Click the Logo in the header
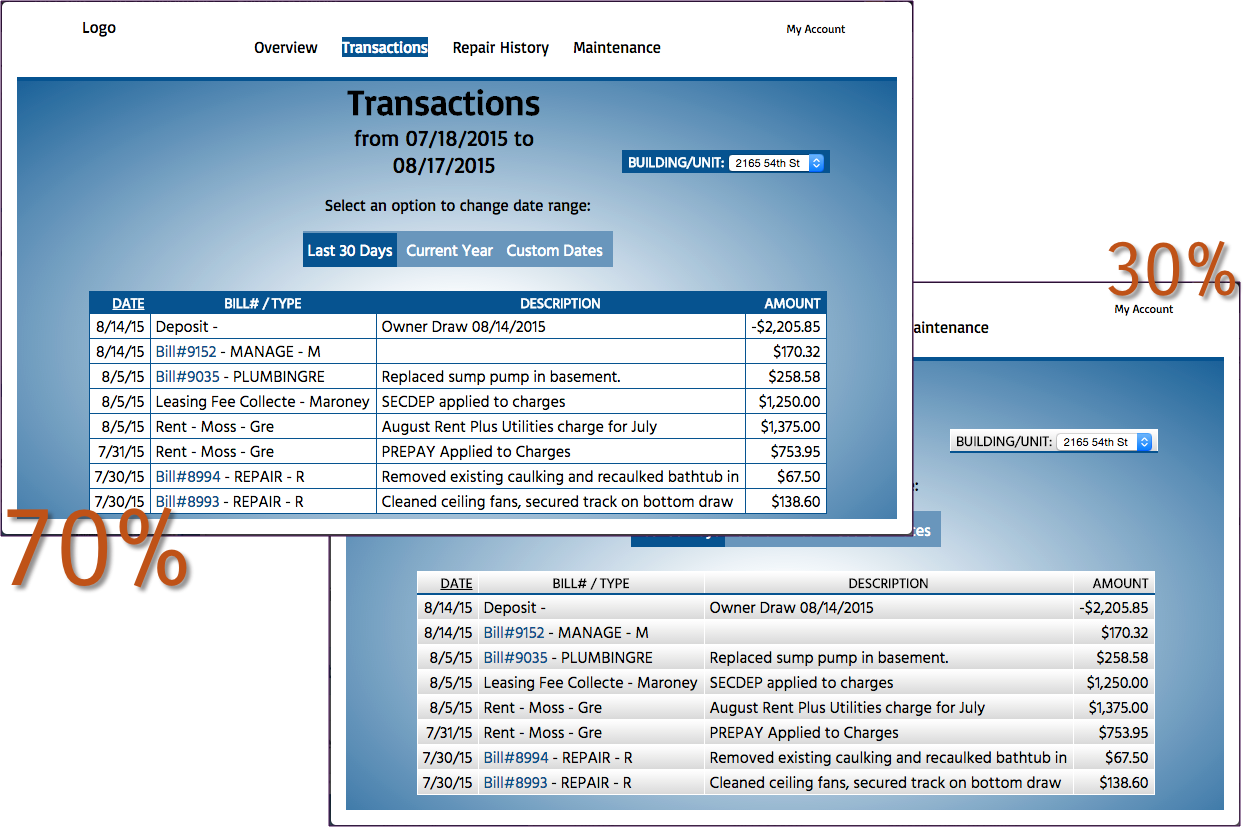This screenshot has height=827, width=1243. click(x=99, y=28)
